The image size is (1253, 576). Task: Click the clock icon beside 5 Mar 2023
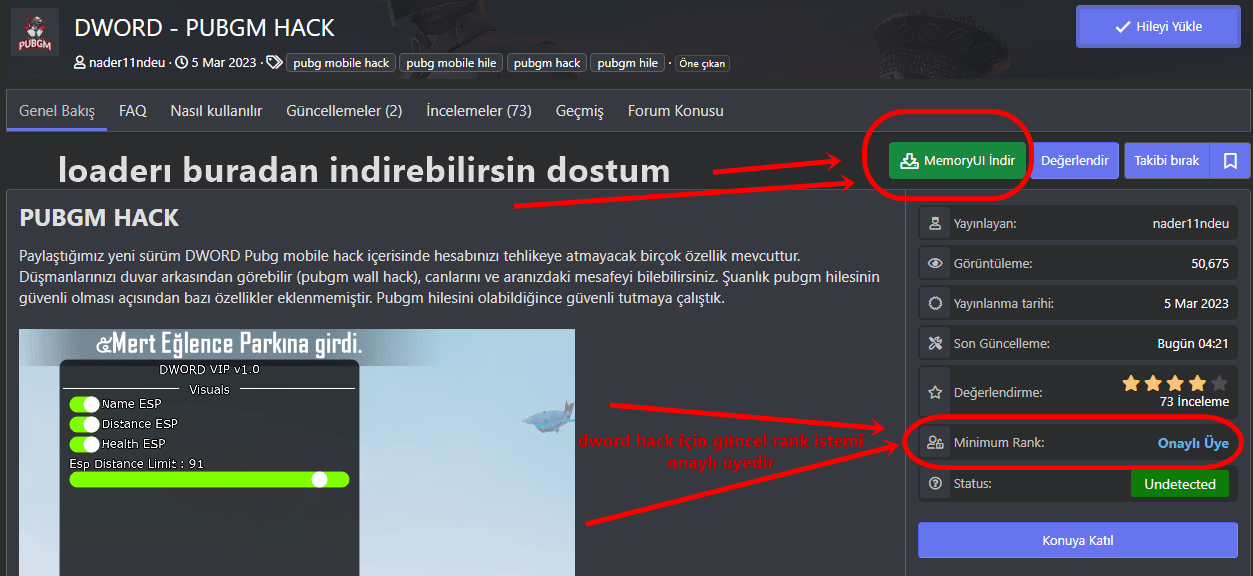tap(181, 62)
